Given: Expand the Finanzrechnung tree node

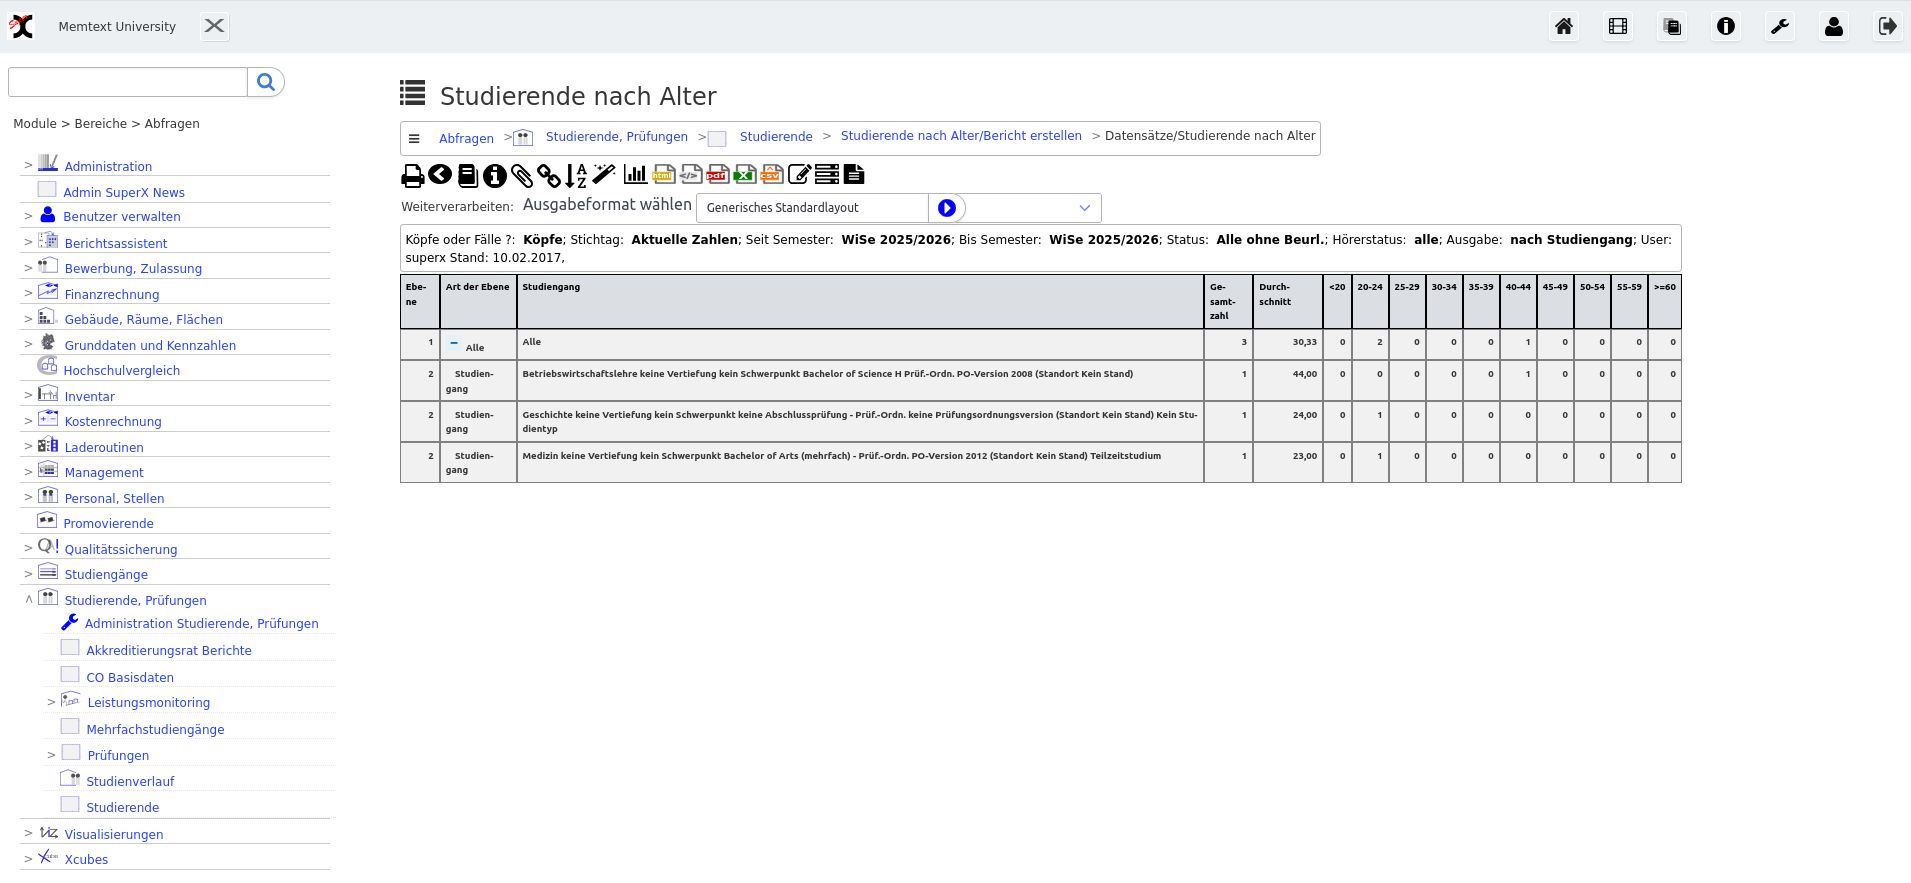Looking at the screenshot, I should (28, 294).
